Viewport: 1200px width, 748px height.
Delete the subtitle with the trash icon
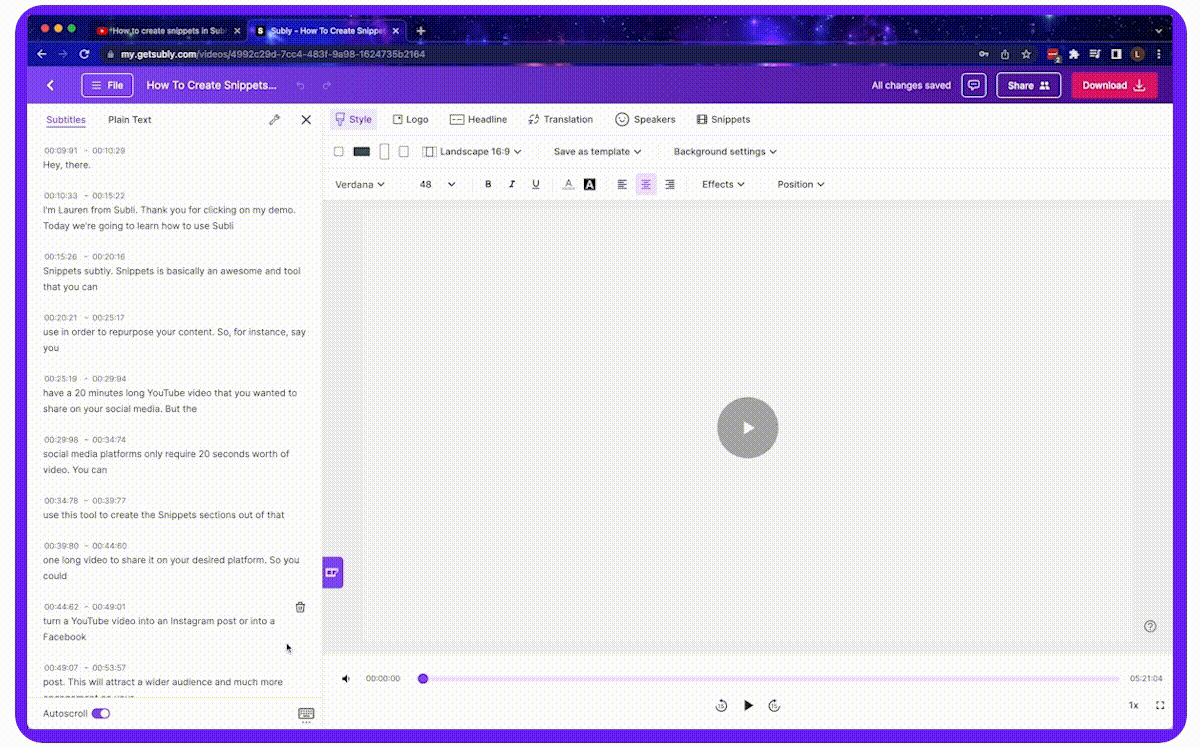point(300,607)
